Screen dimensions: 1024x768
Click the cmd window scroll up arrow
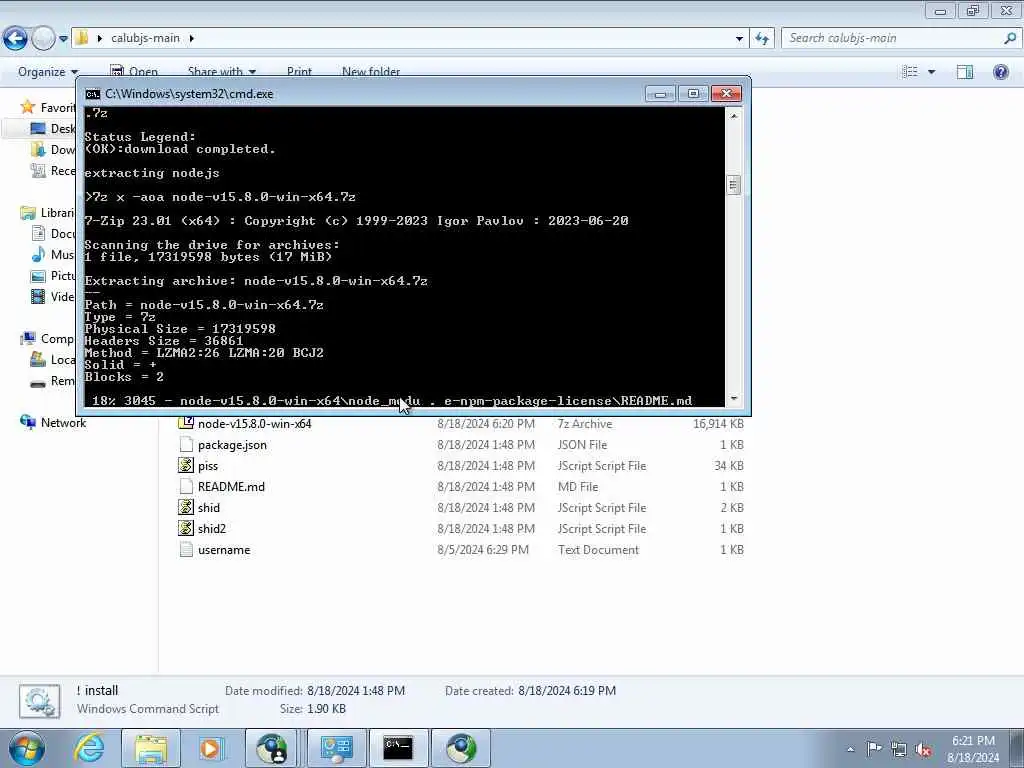(x=733, y=116)
